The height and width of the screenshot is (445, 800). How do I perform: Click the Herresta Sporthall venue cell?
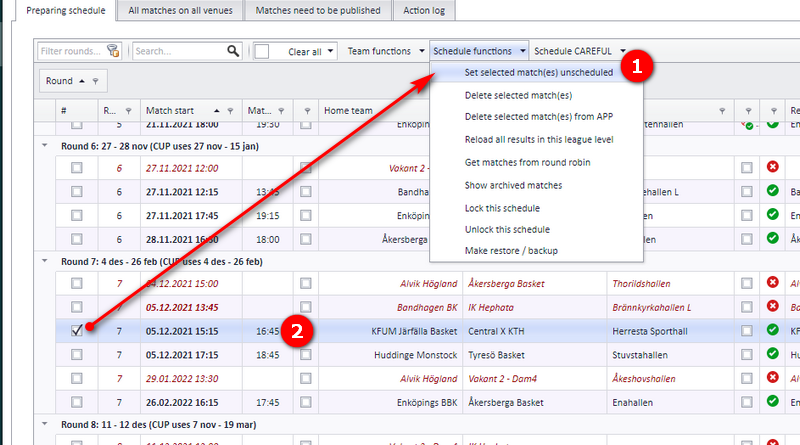click(x=670, y=331)
